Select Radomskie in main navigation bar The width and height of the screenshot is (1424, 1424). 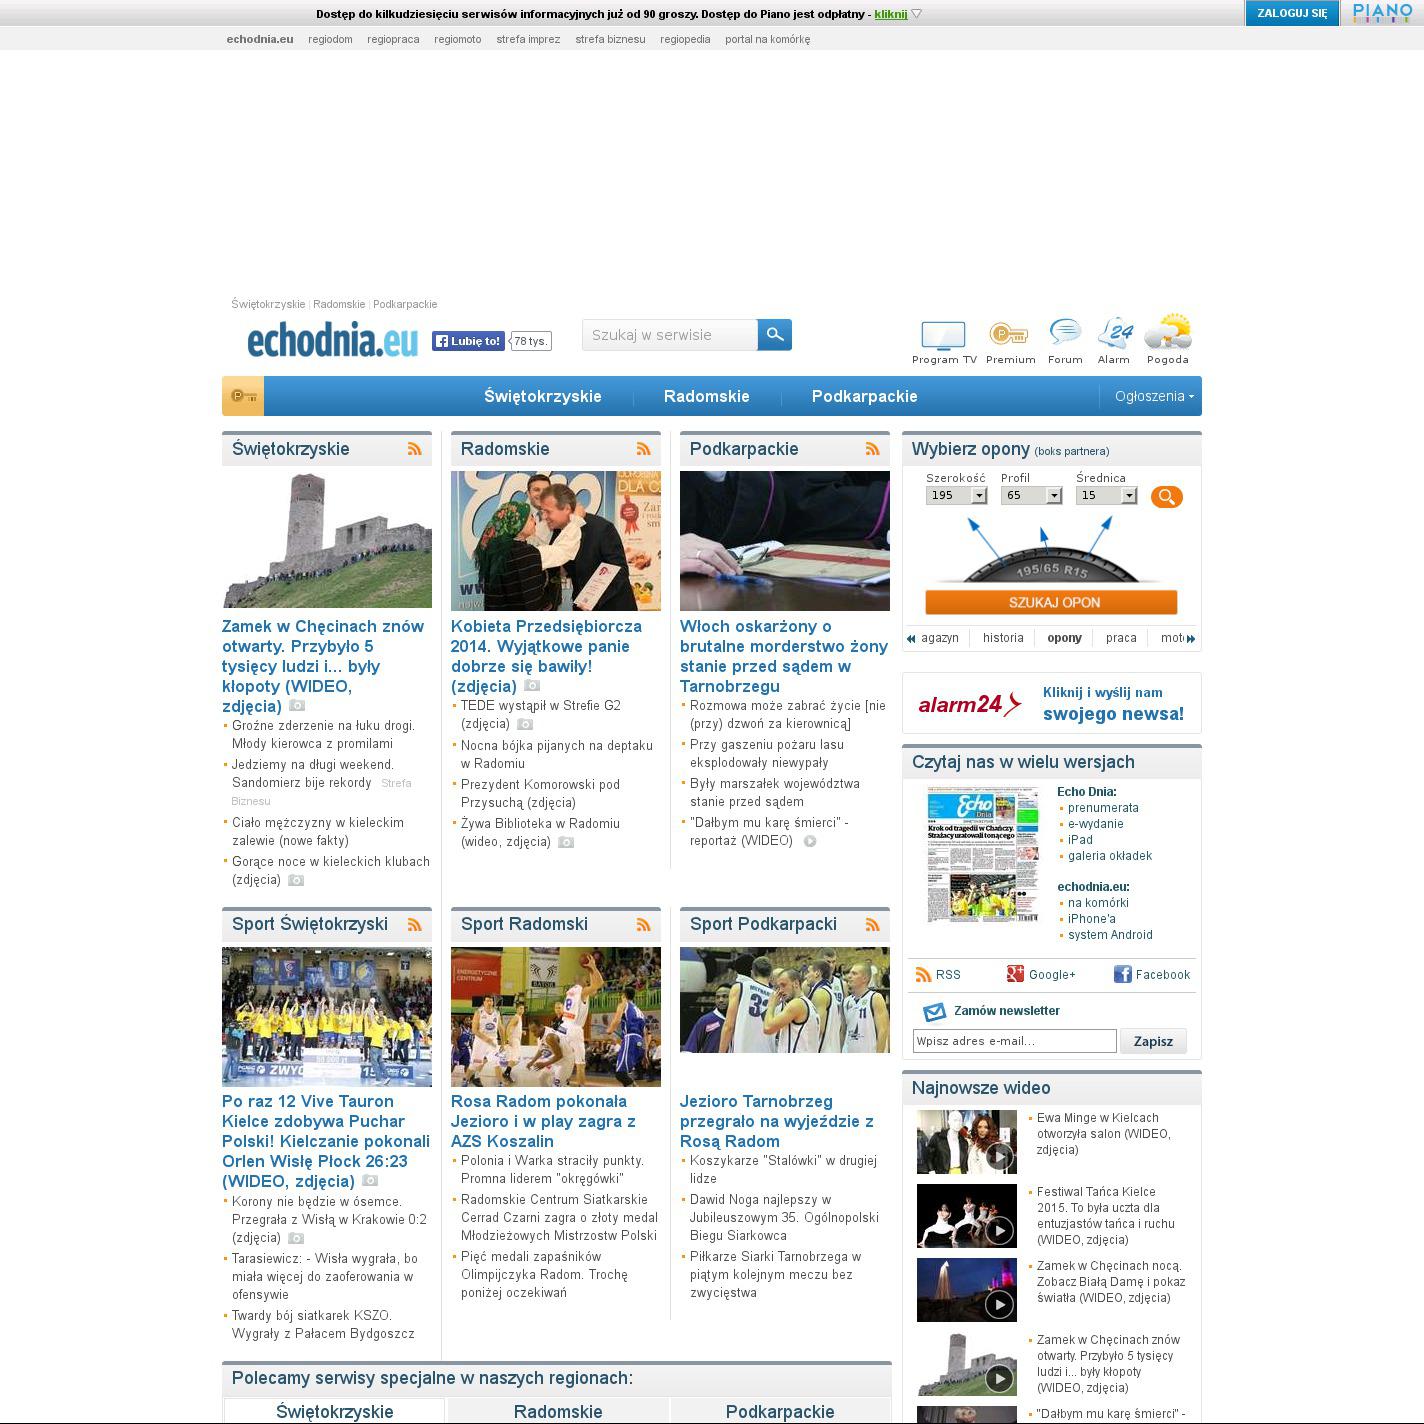coord(707,396)
